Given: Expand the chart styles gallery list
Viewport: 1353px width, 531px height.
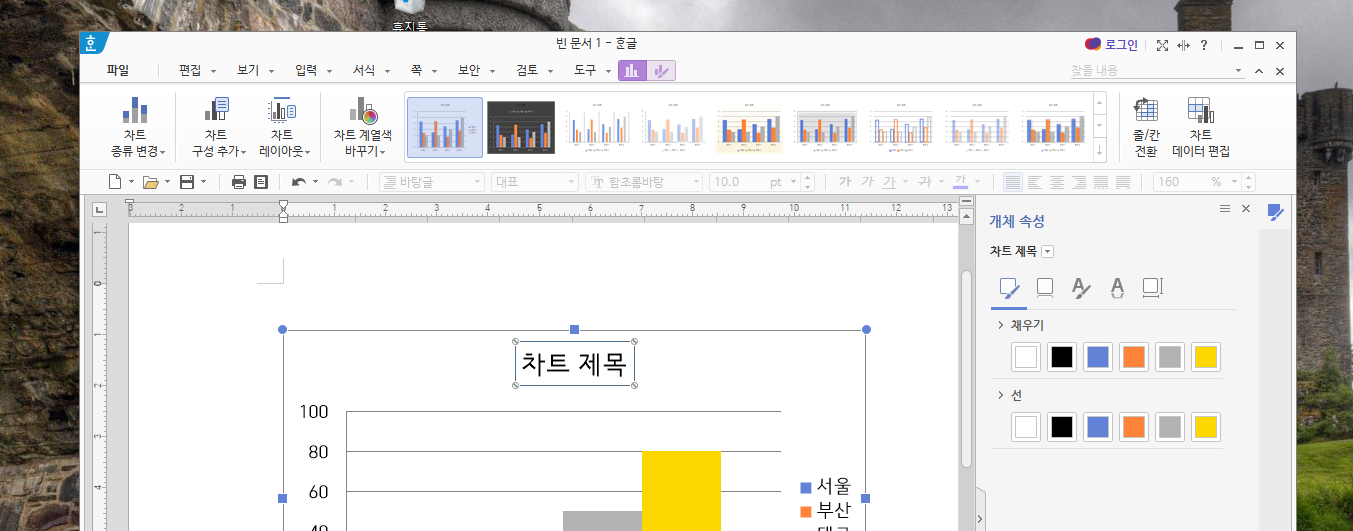Looking at the screenshot, I should coord(1100,150).
